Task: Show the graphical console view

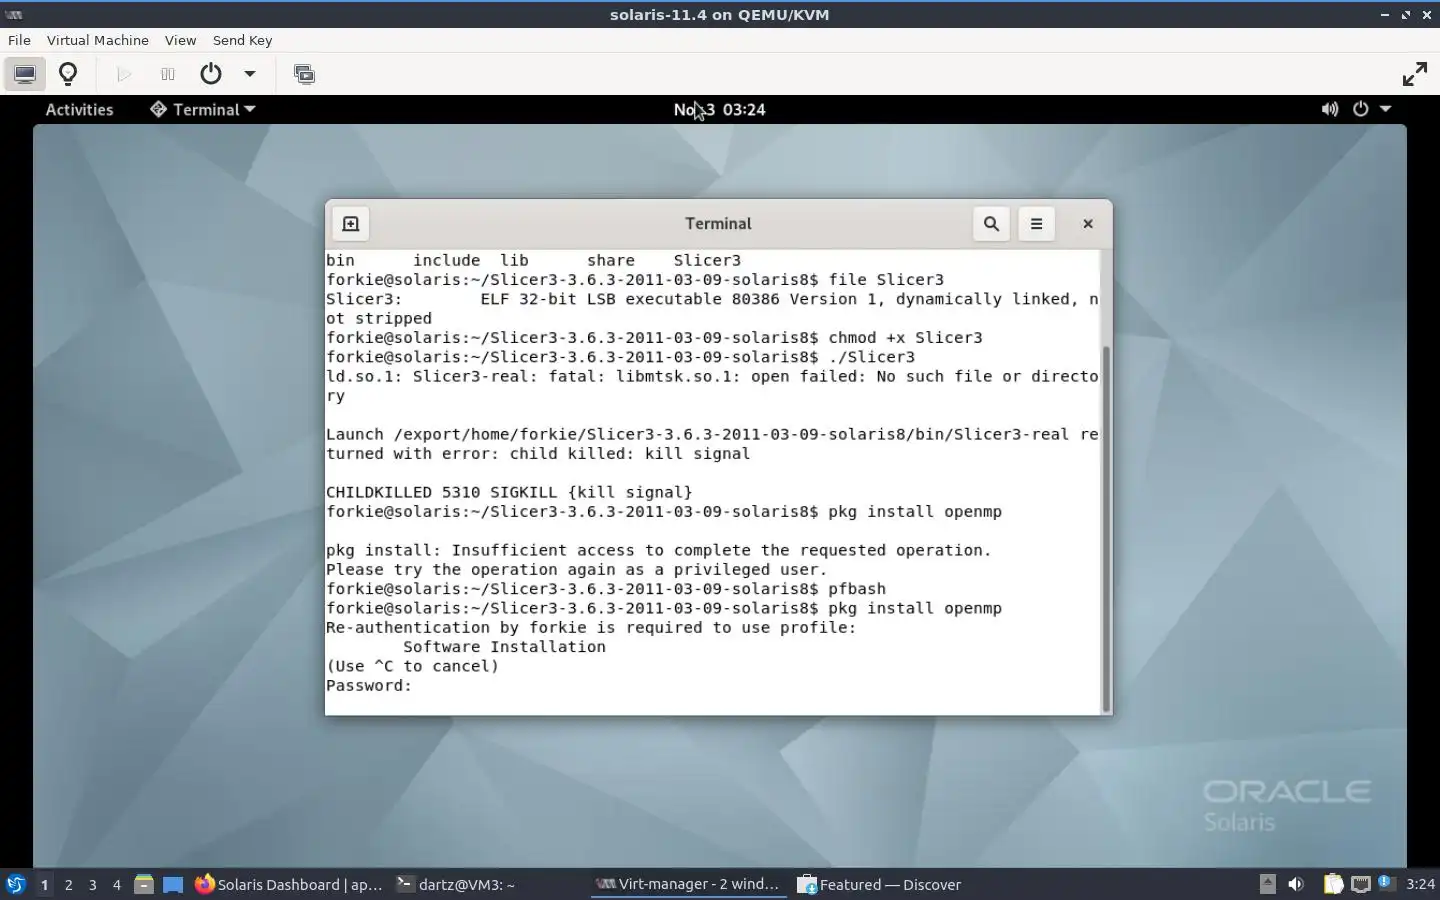Action: 25,74
